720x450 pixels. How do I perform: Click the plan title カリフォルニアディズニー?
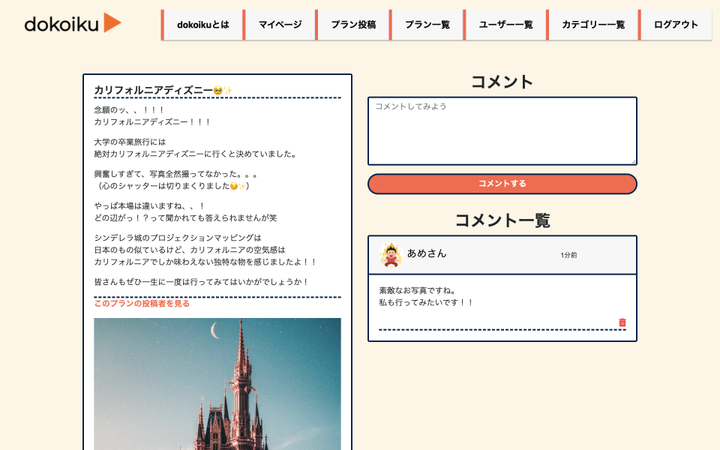(x=163, y=90)
